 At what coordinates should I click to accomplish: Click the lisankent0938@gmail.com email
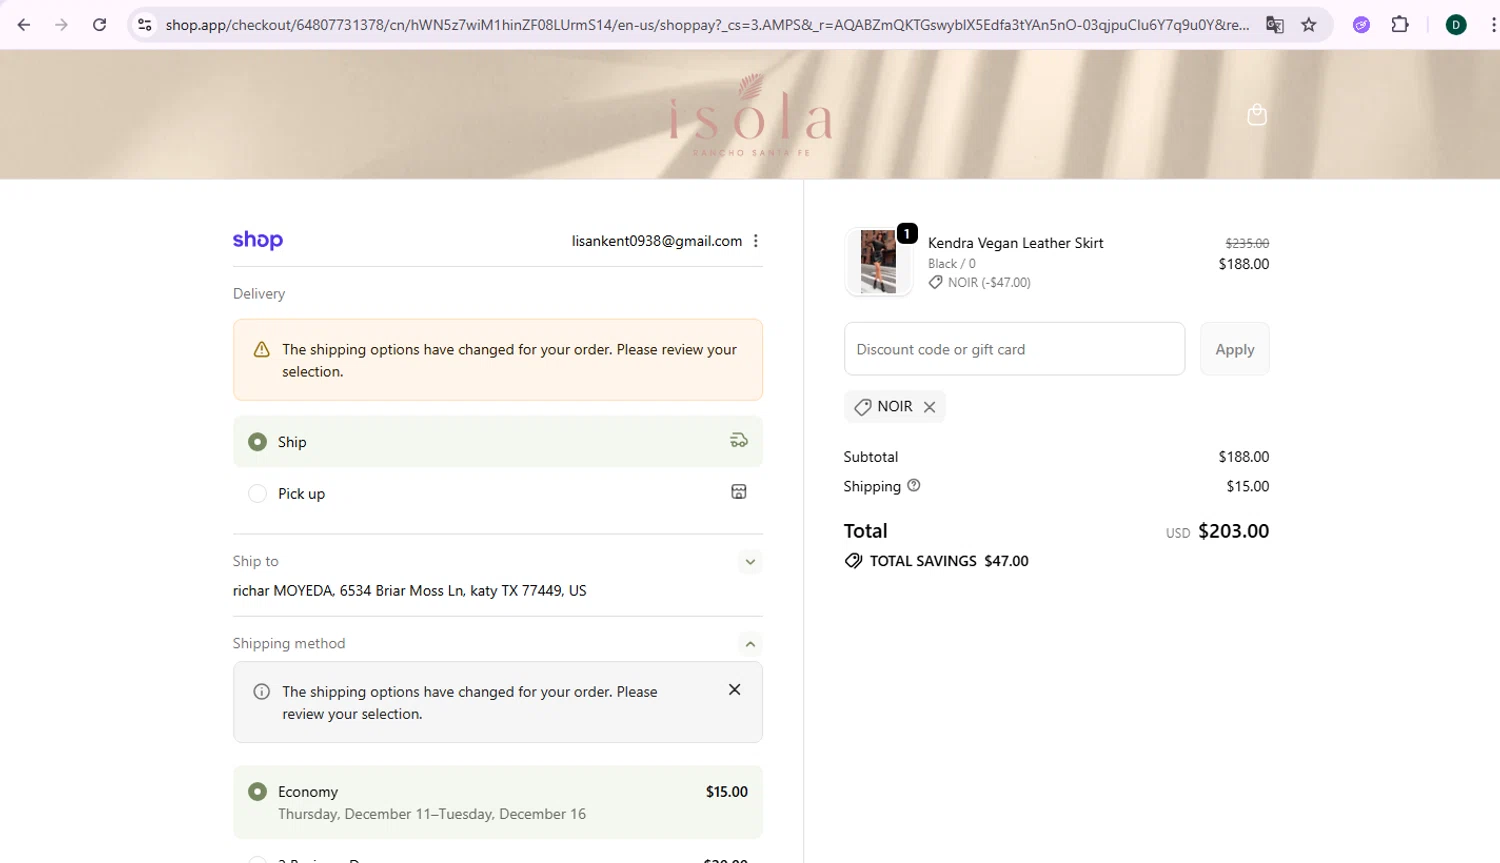(x=657, y=241)
